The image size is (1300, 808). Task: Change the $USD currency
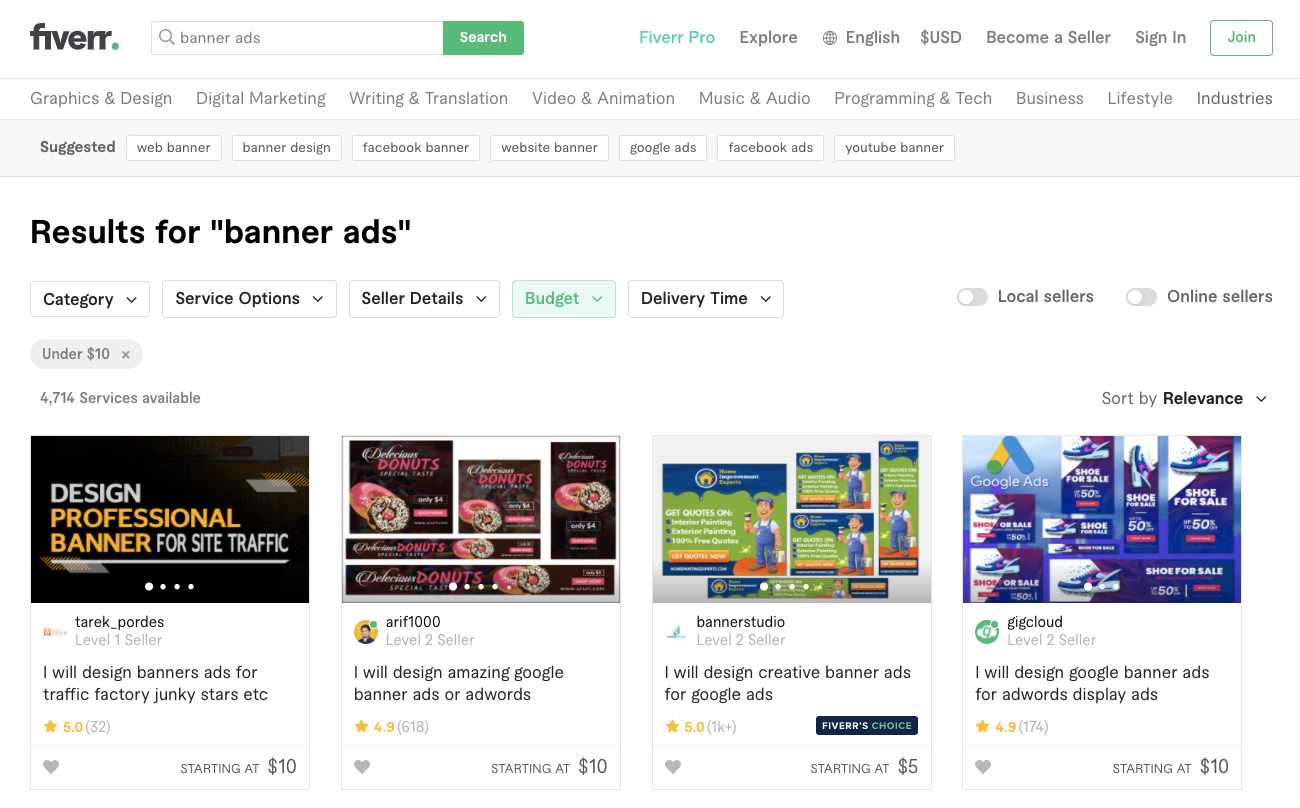[x=941, y=37]
